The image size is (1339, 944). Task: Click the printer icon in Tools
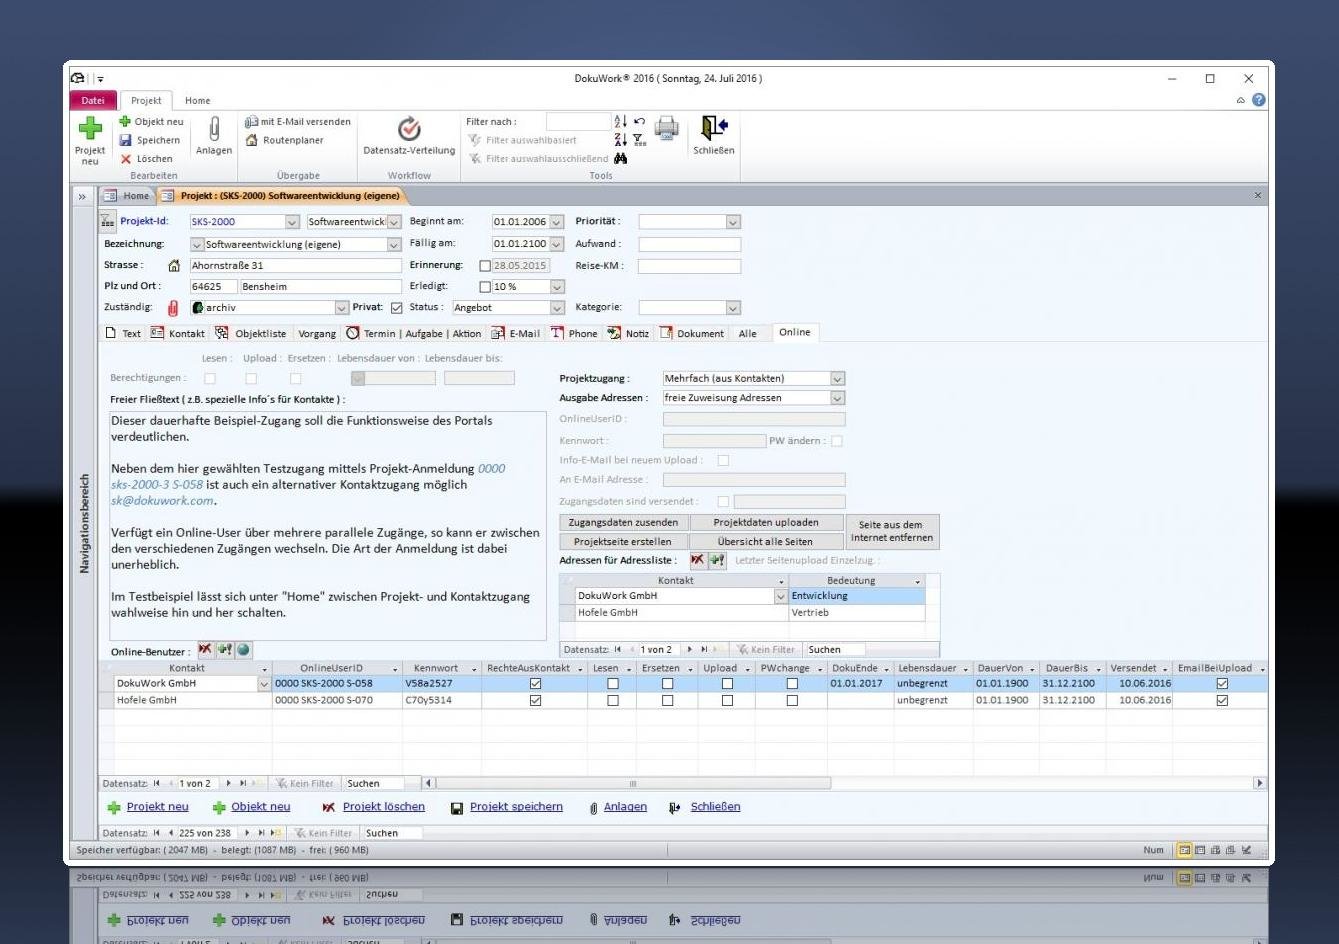pyautogui.click(x=666, y=128)
